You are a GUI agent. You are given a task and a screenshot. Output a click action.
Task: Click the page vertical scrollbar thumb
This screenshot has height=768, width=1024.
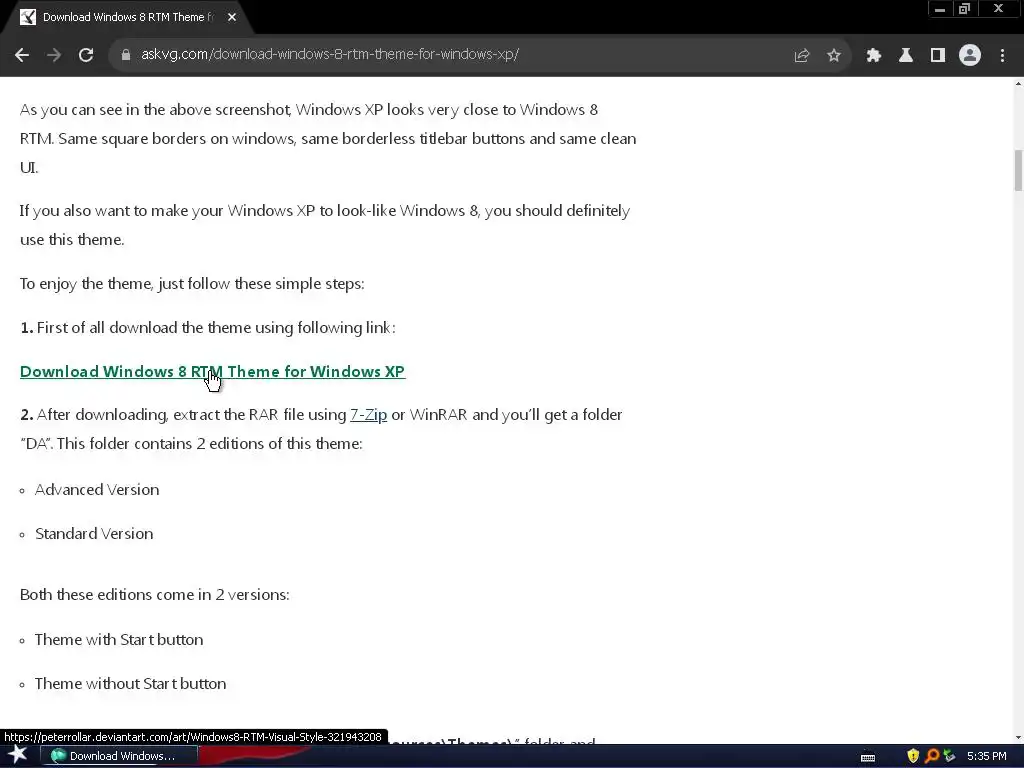point(1018,170)
